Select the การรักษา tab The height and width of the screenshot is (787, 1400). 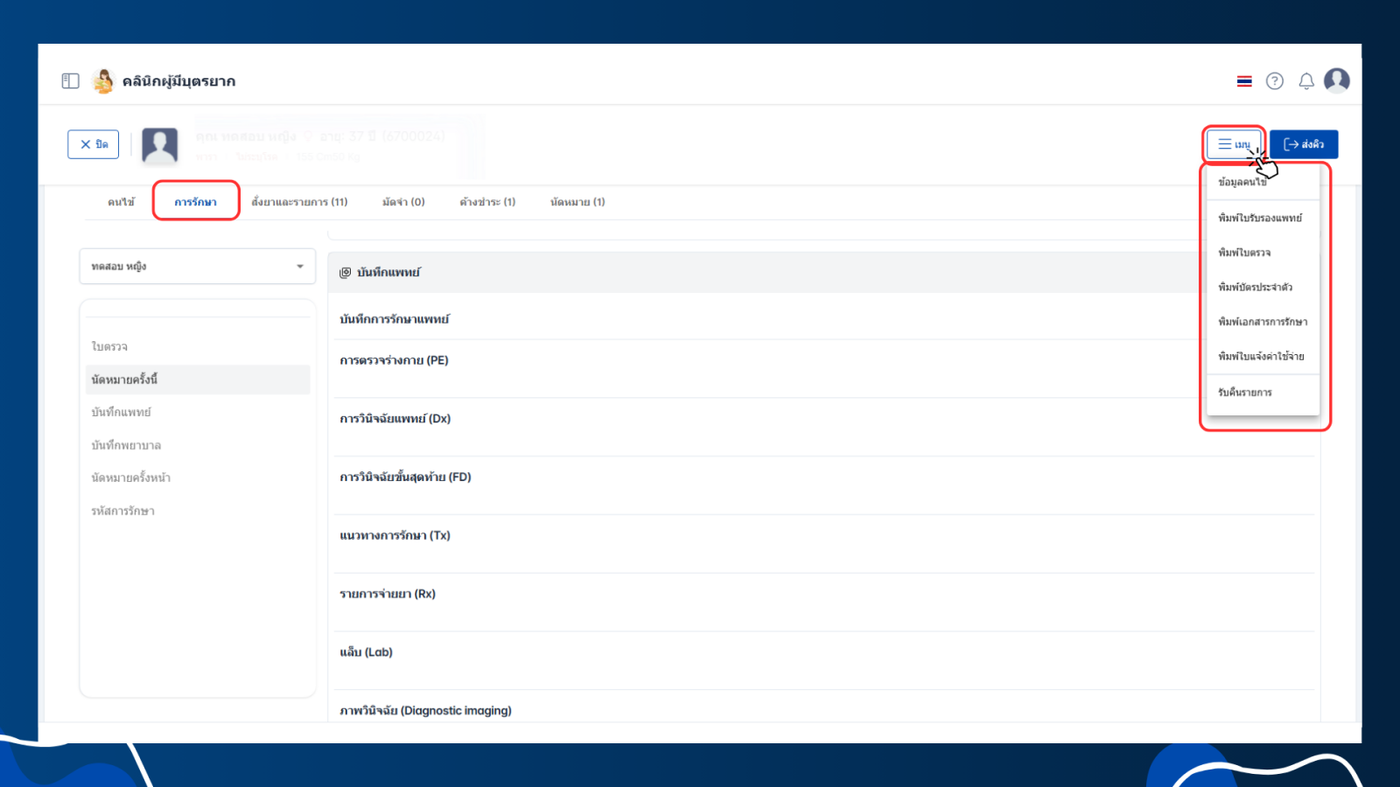pos(195,202)
